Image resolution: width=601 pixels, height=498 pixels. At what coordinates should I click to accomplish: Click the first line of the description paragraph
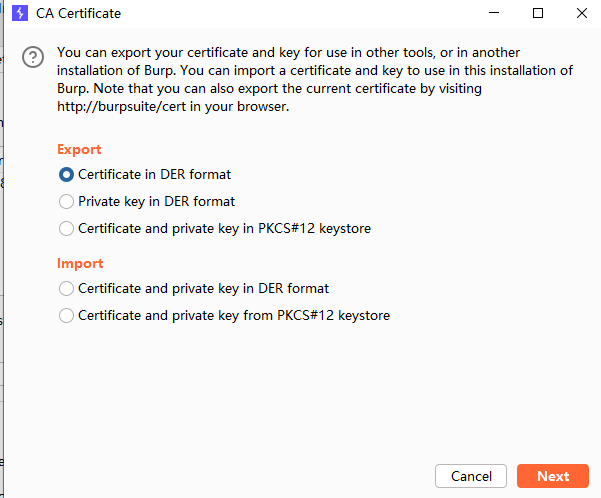(288, 52)
